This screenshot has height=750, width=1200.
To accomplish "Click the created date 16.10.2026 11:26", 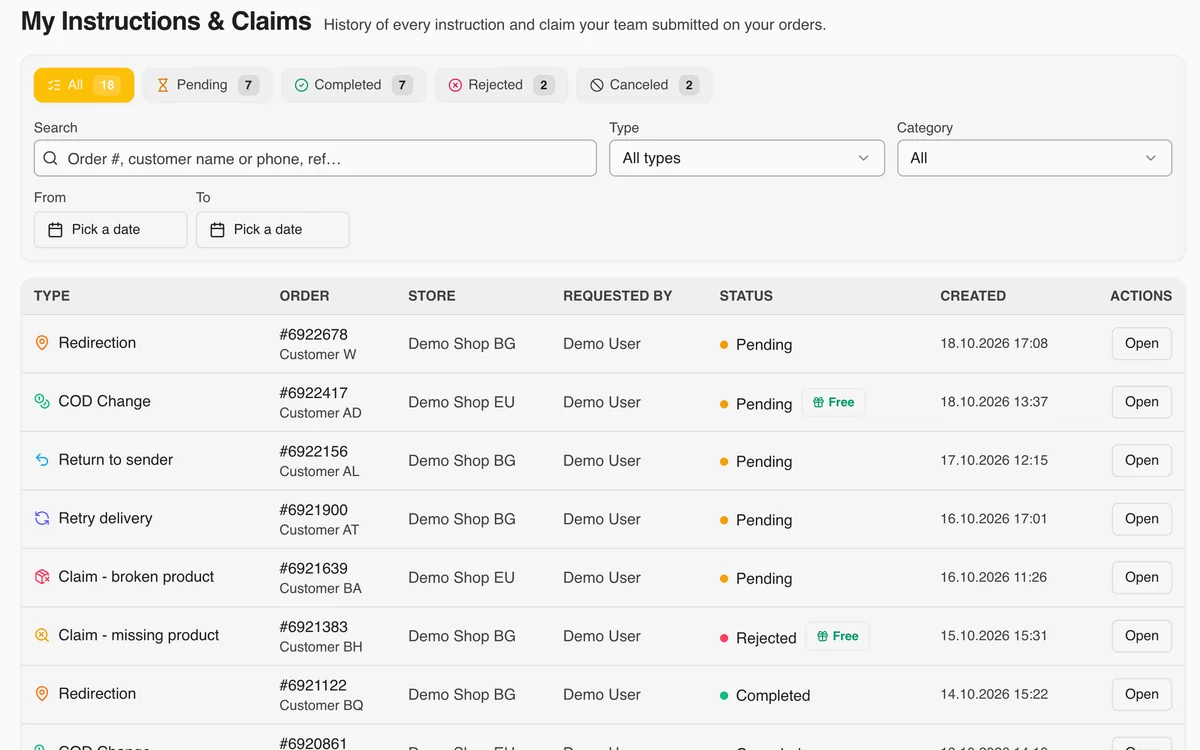I will point(994,577).
